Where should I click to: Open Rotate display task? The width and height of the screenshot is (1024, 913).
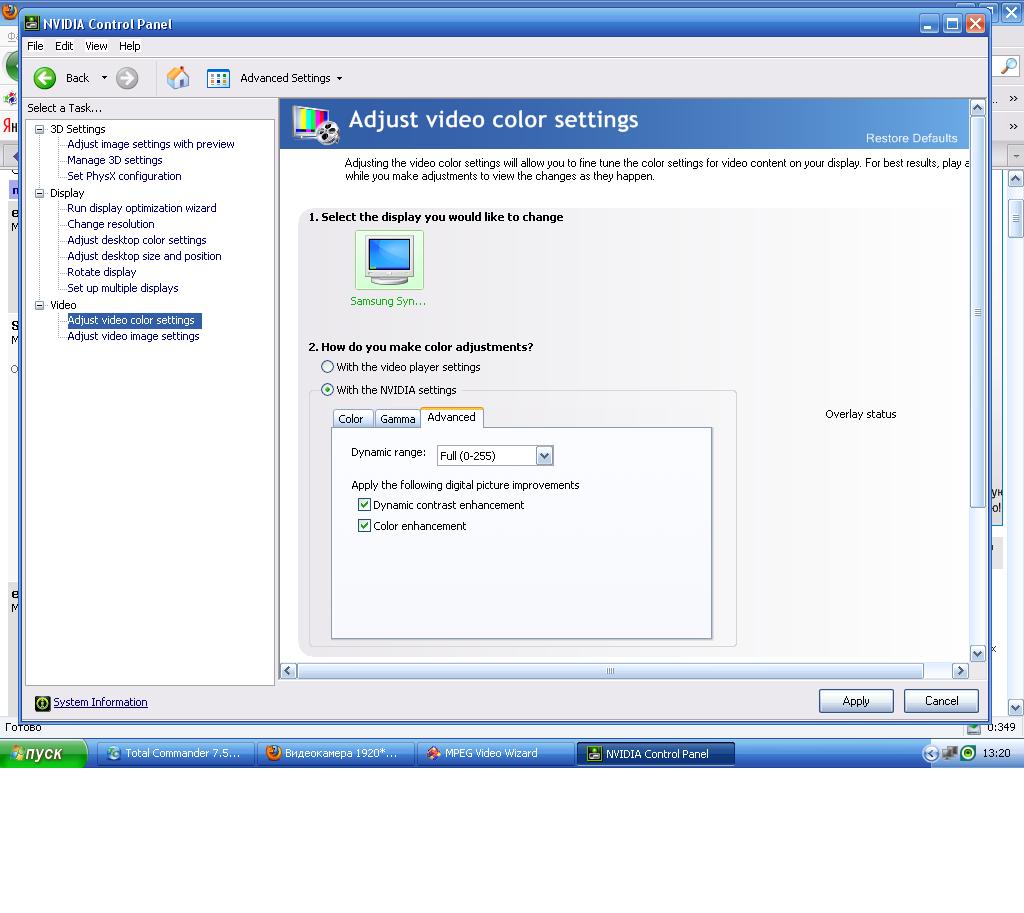tap(102, 272)
